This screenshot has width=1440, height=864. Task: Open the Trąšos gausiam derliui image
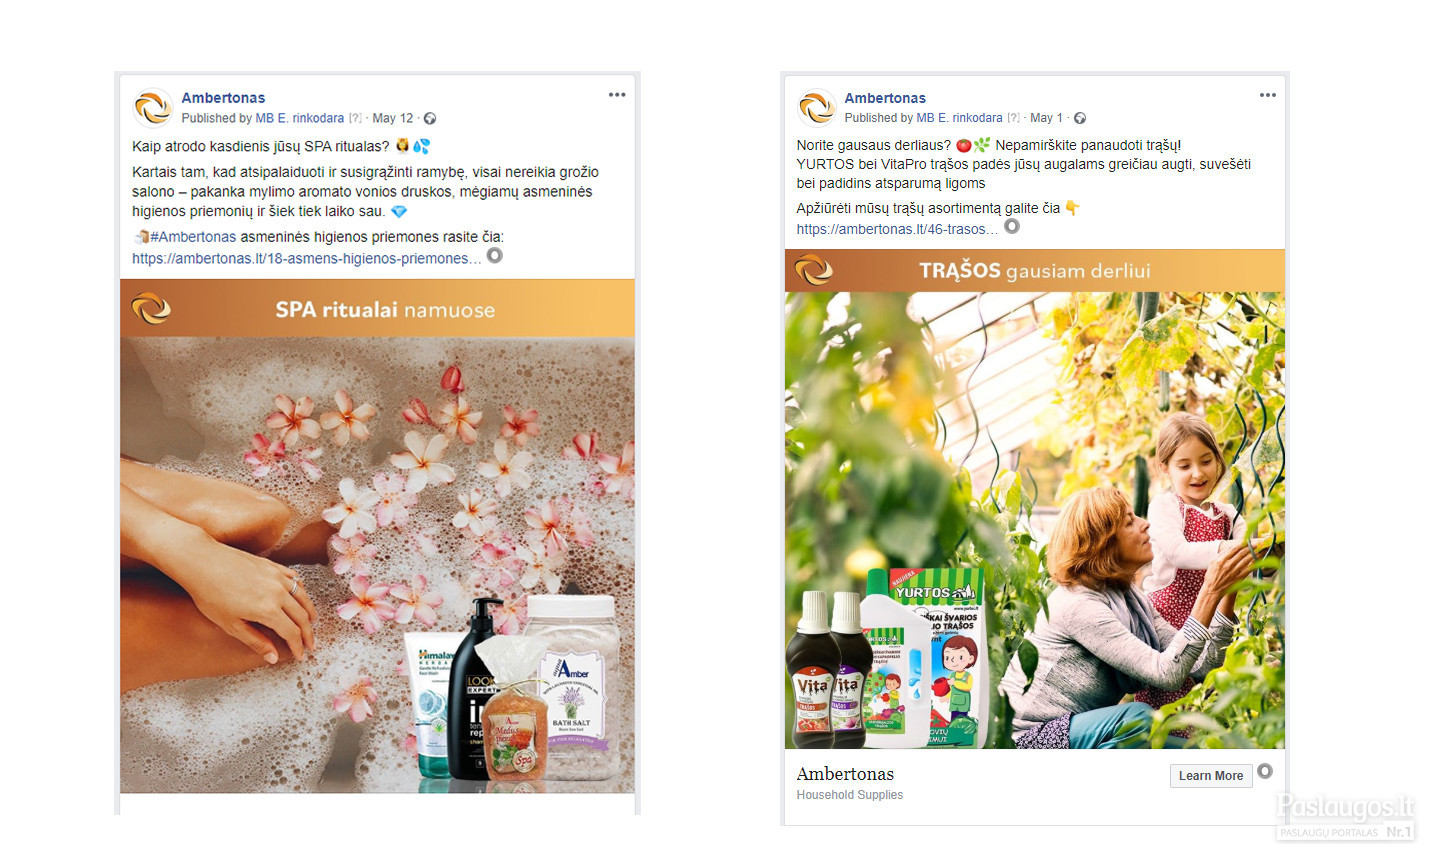[1035, 499]
